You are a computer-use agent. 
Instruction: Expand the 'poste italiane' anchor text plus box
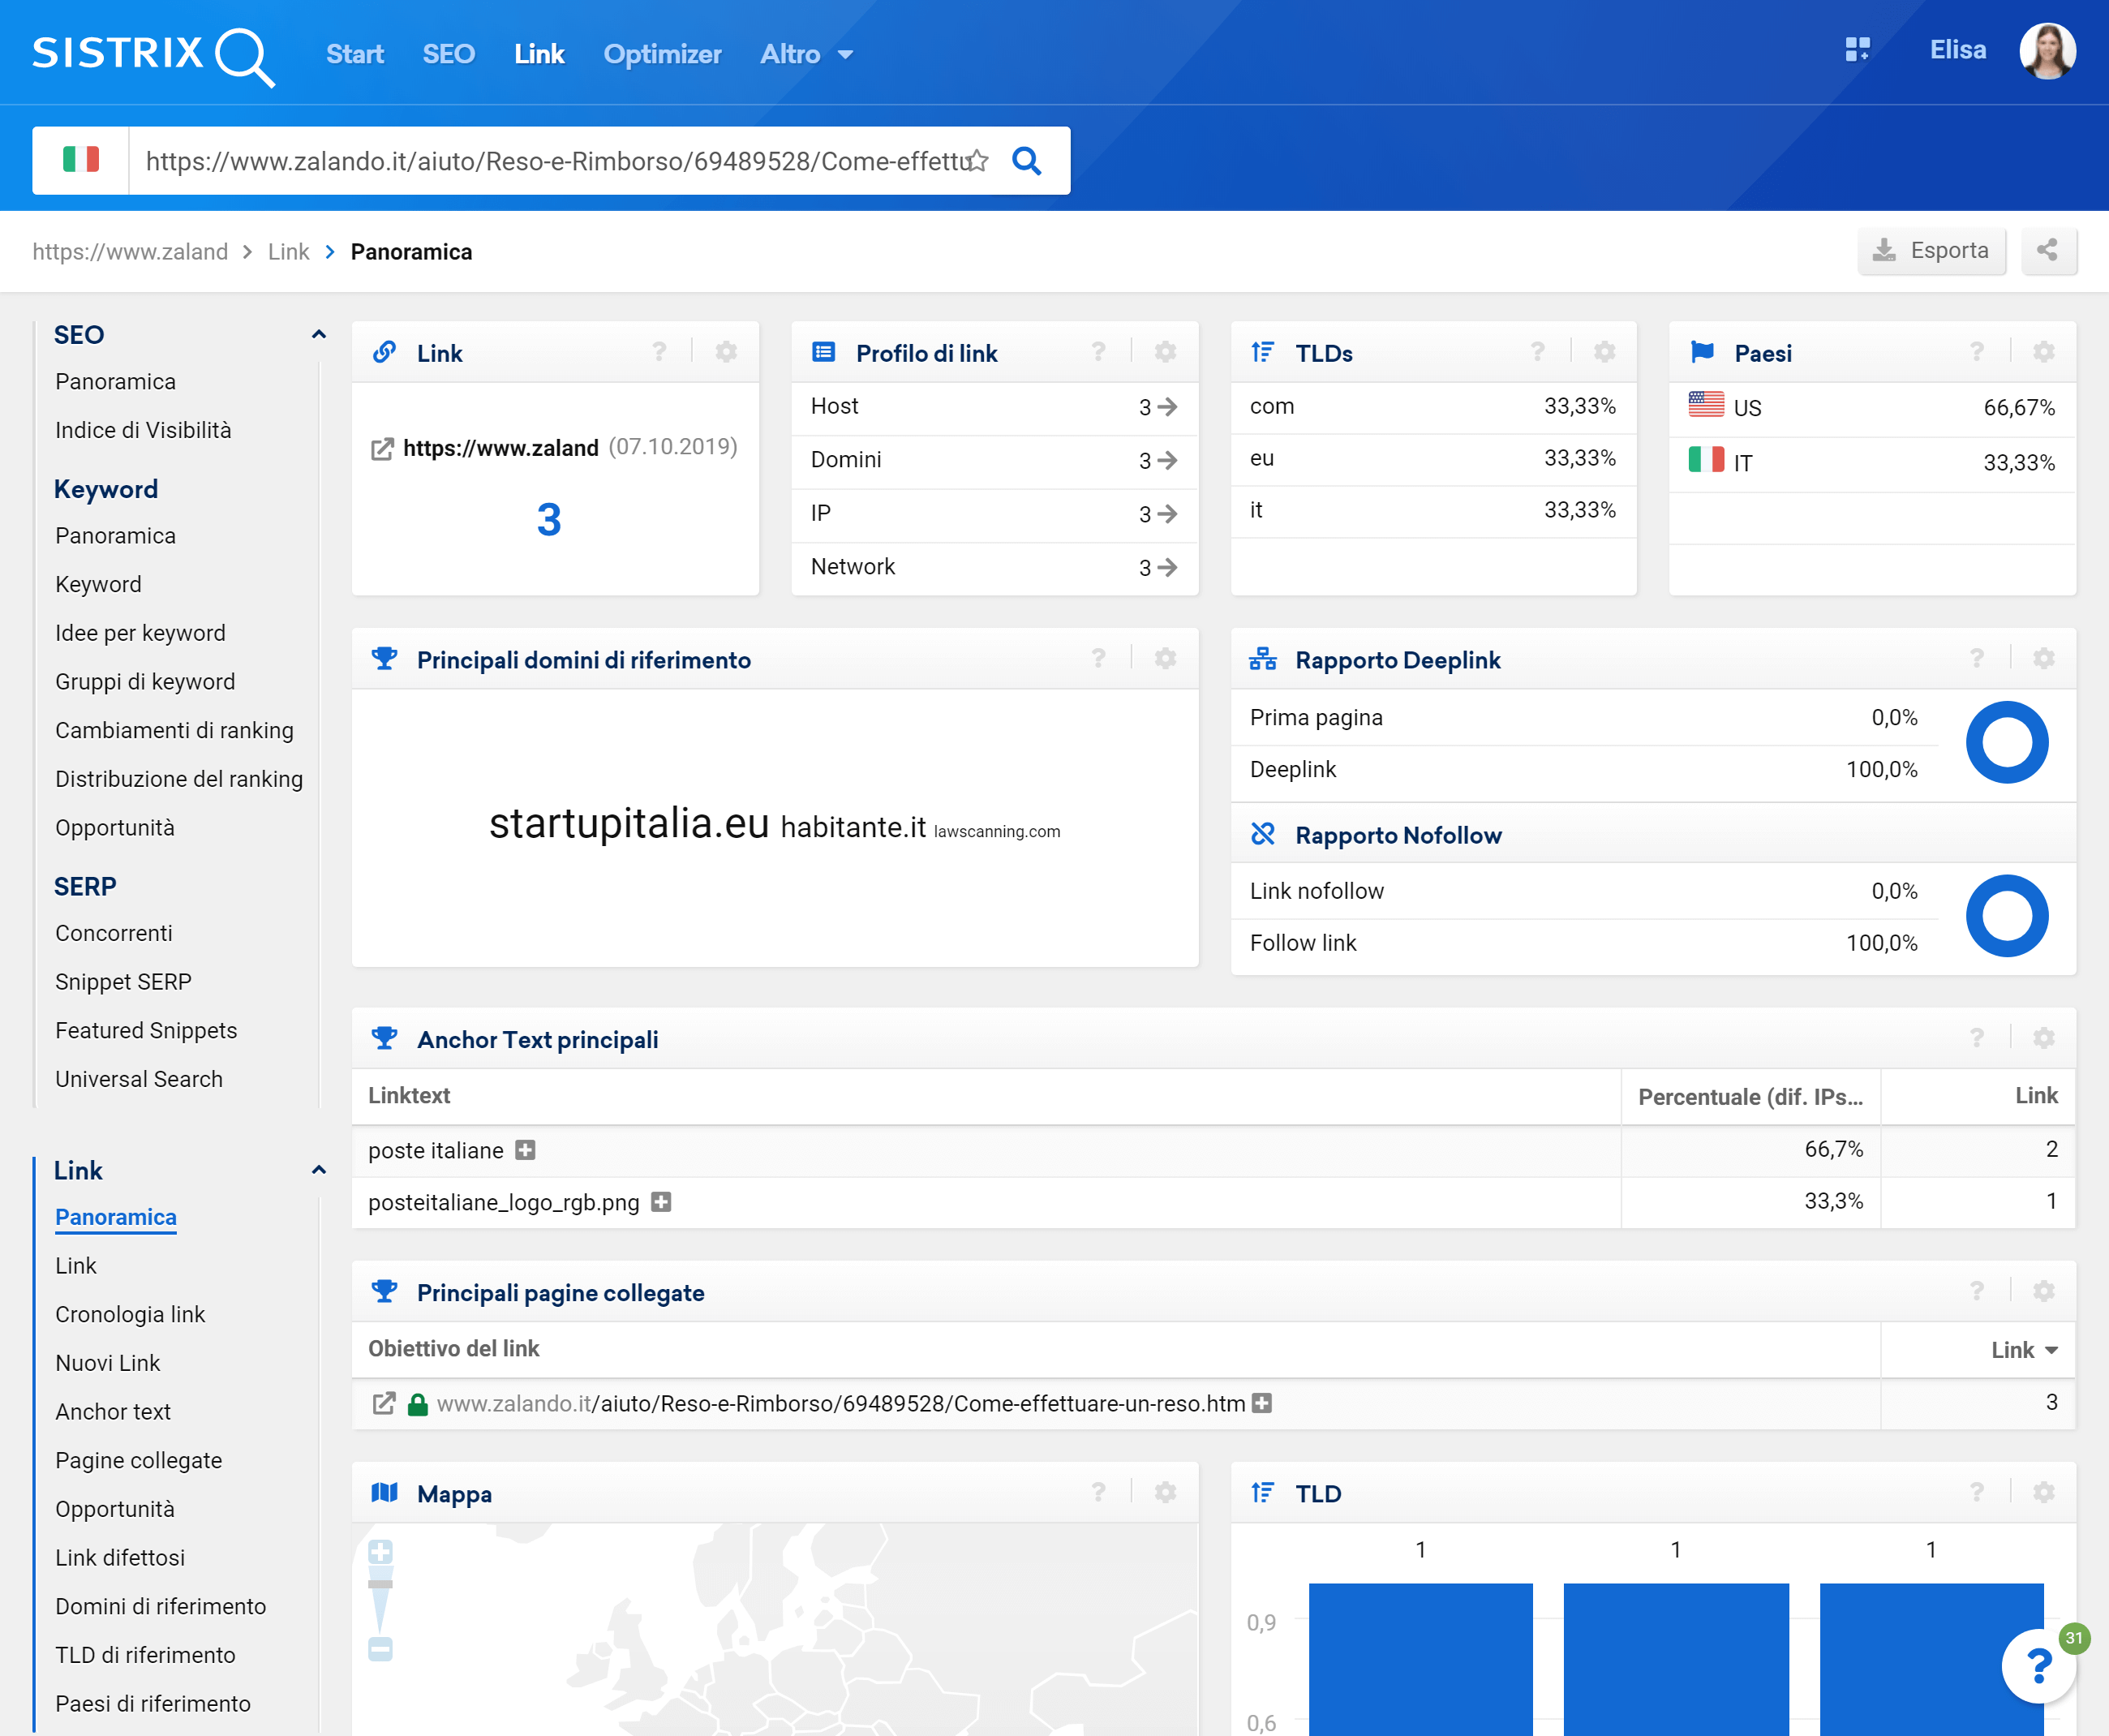coord(525,1150)
